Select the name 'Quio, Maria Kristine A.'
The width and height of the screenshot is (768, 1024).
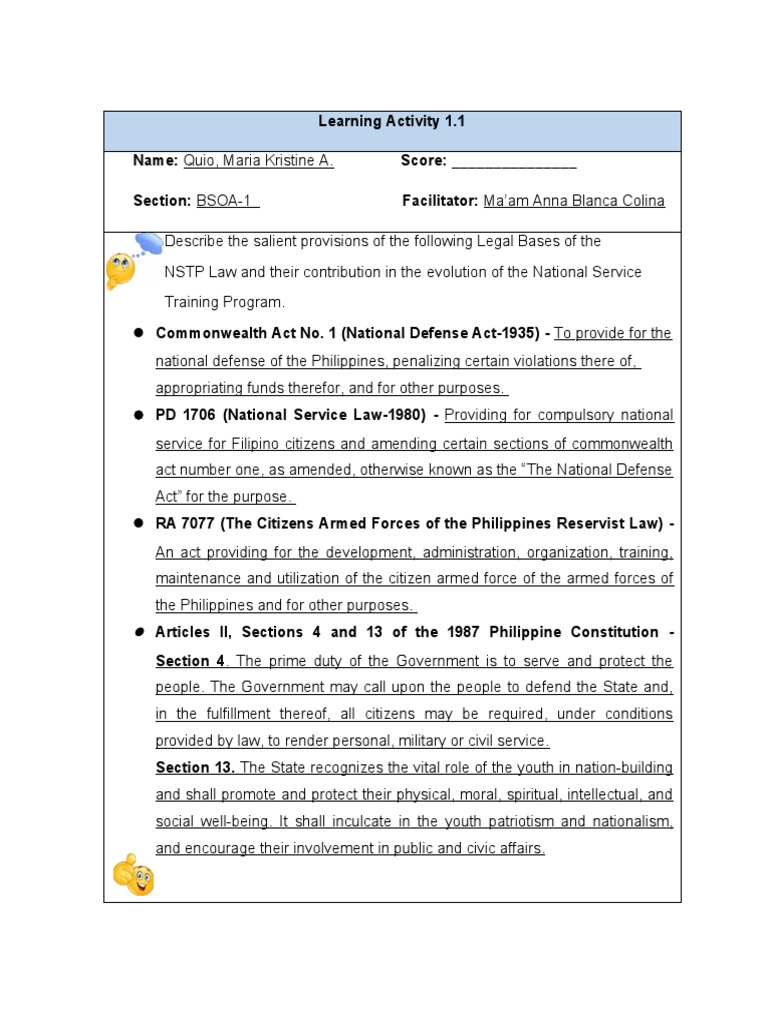[258, 161]
